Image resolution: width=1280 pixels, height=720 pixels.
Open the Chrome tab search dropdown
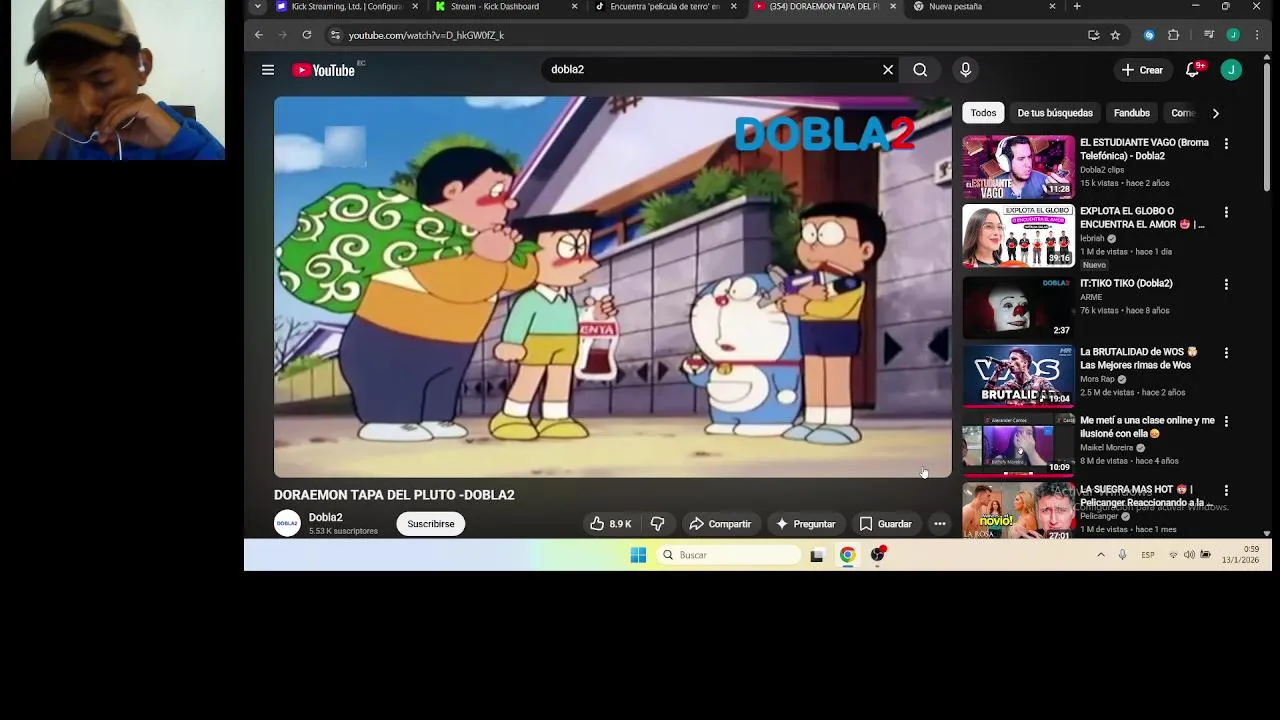(257, 6)
